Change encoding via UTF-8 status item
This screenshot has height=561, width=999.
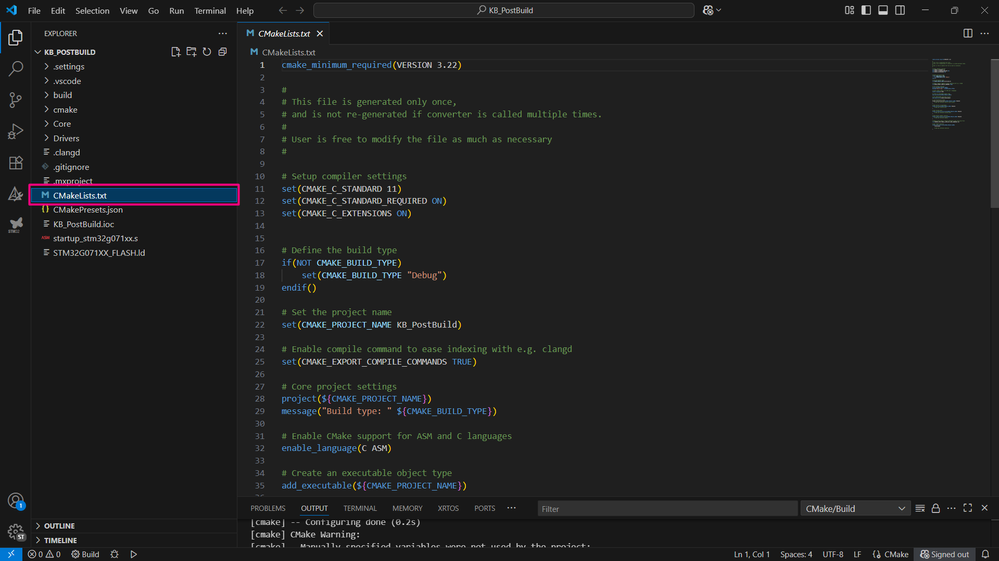point(833,554)
